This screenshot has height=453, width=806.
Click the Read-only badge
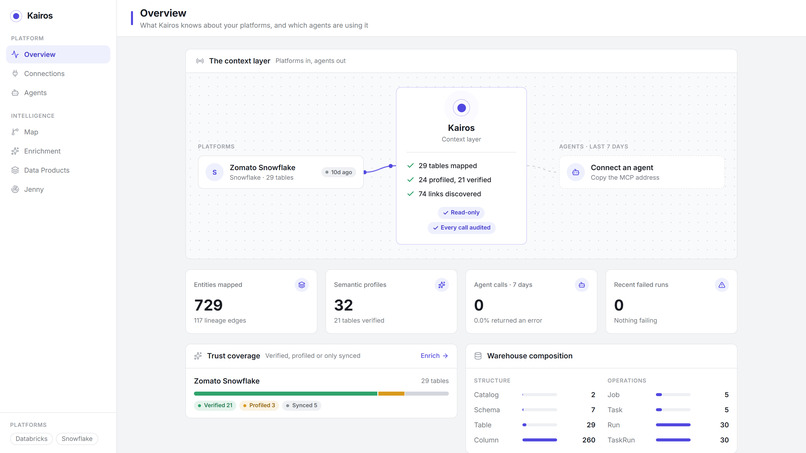[461, 212]
